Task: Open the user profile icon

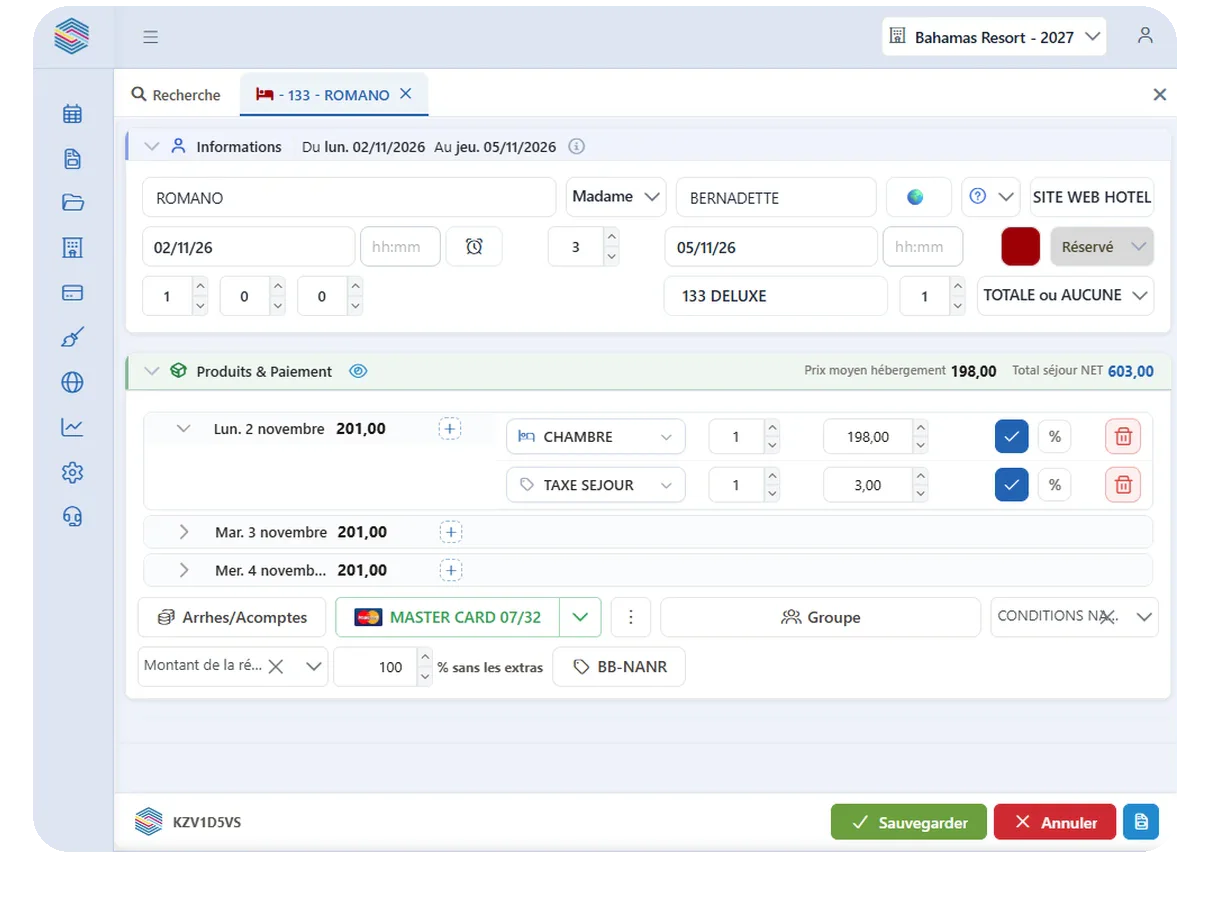Action: coord(1145,36)
